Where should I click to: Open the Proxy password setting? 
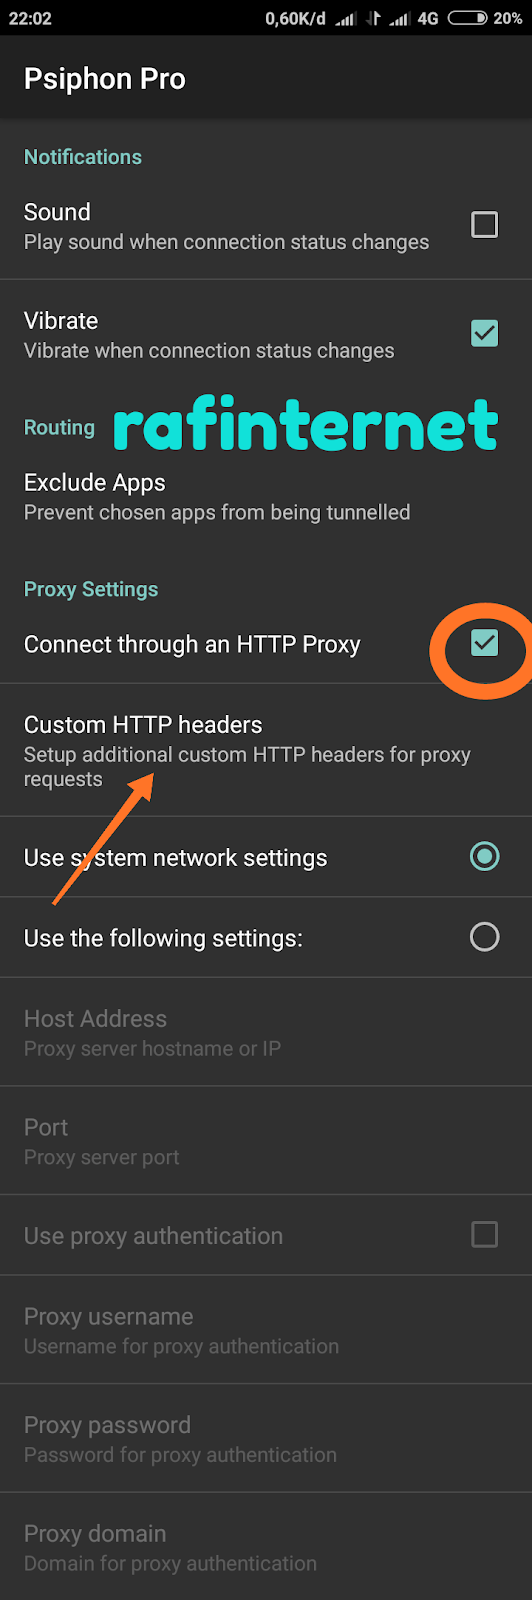[266, 1439]
